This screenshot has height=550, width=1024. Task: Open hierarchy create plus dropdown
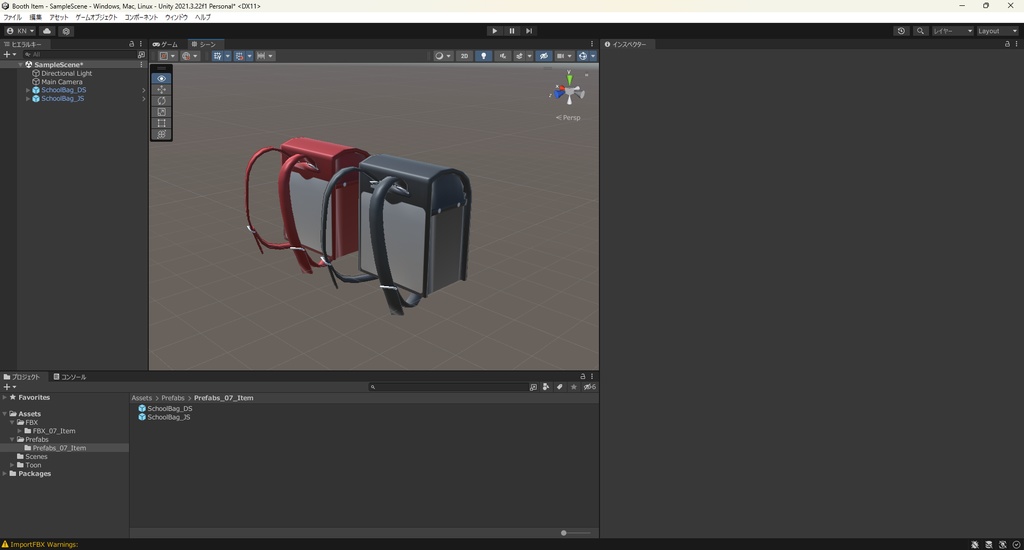[x=9, y=55]
